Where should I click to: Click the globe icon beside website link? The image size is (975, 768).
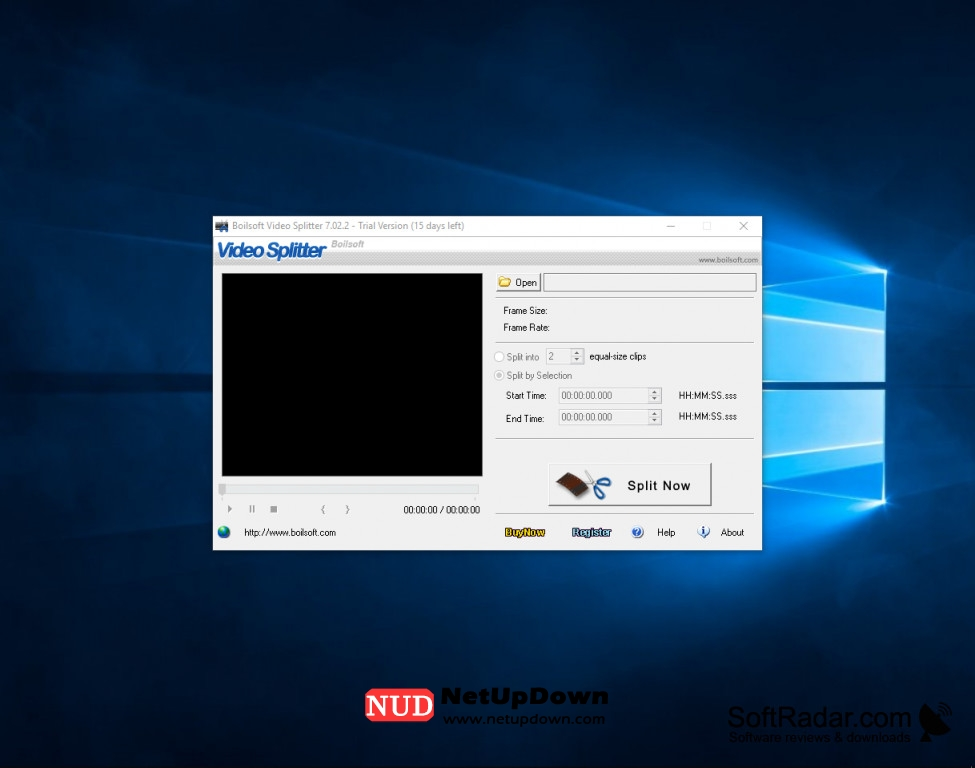[x=224, y=532]
